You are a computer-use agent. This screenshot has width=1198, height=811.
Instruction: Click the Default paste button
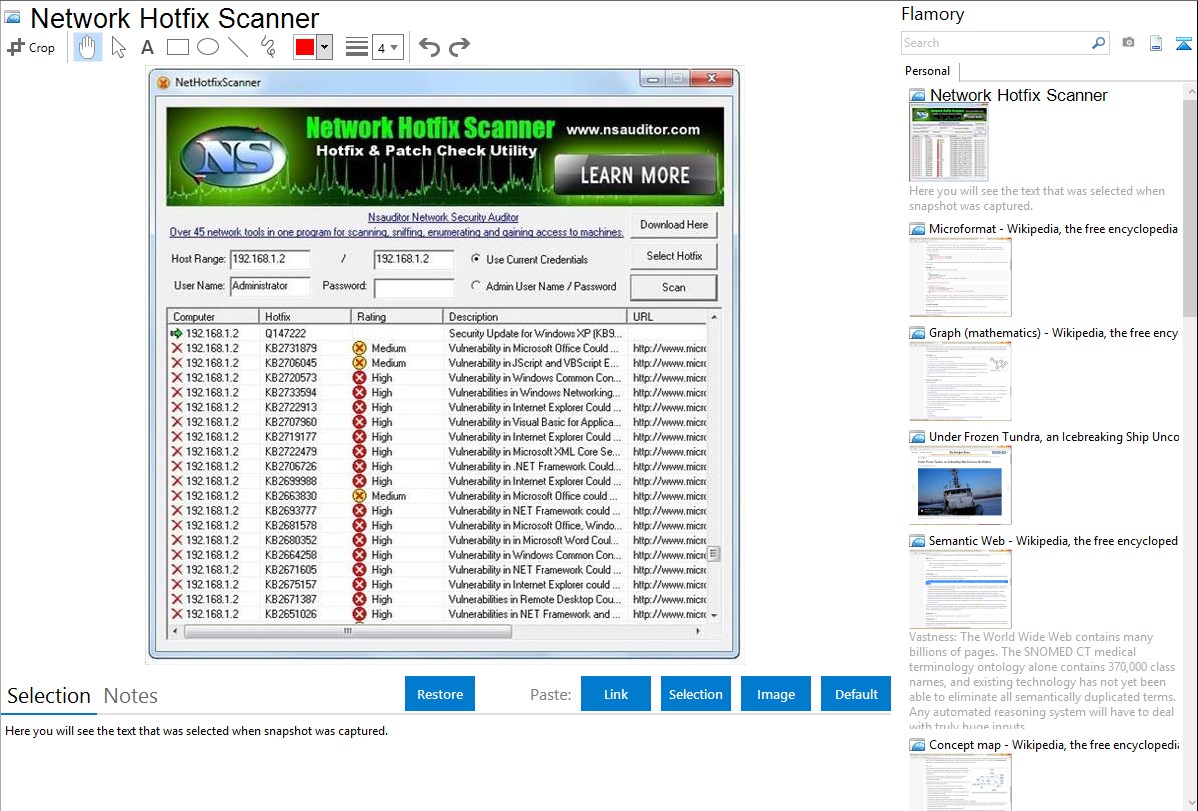click(x=856, y=693)
